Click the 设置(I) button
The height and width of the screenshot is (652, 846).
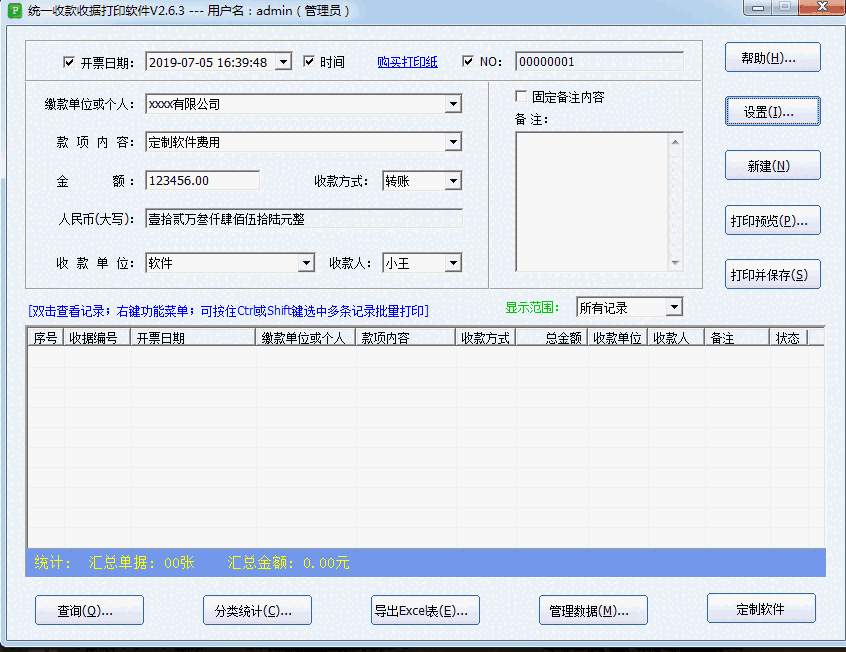(772, 111)
